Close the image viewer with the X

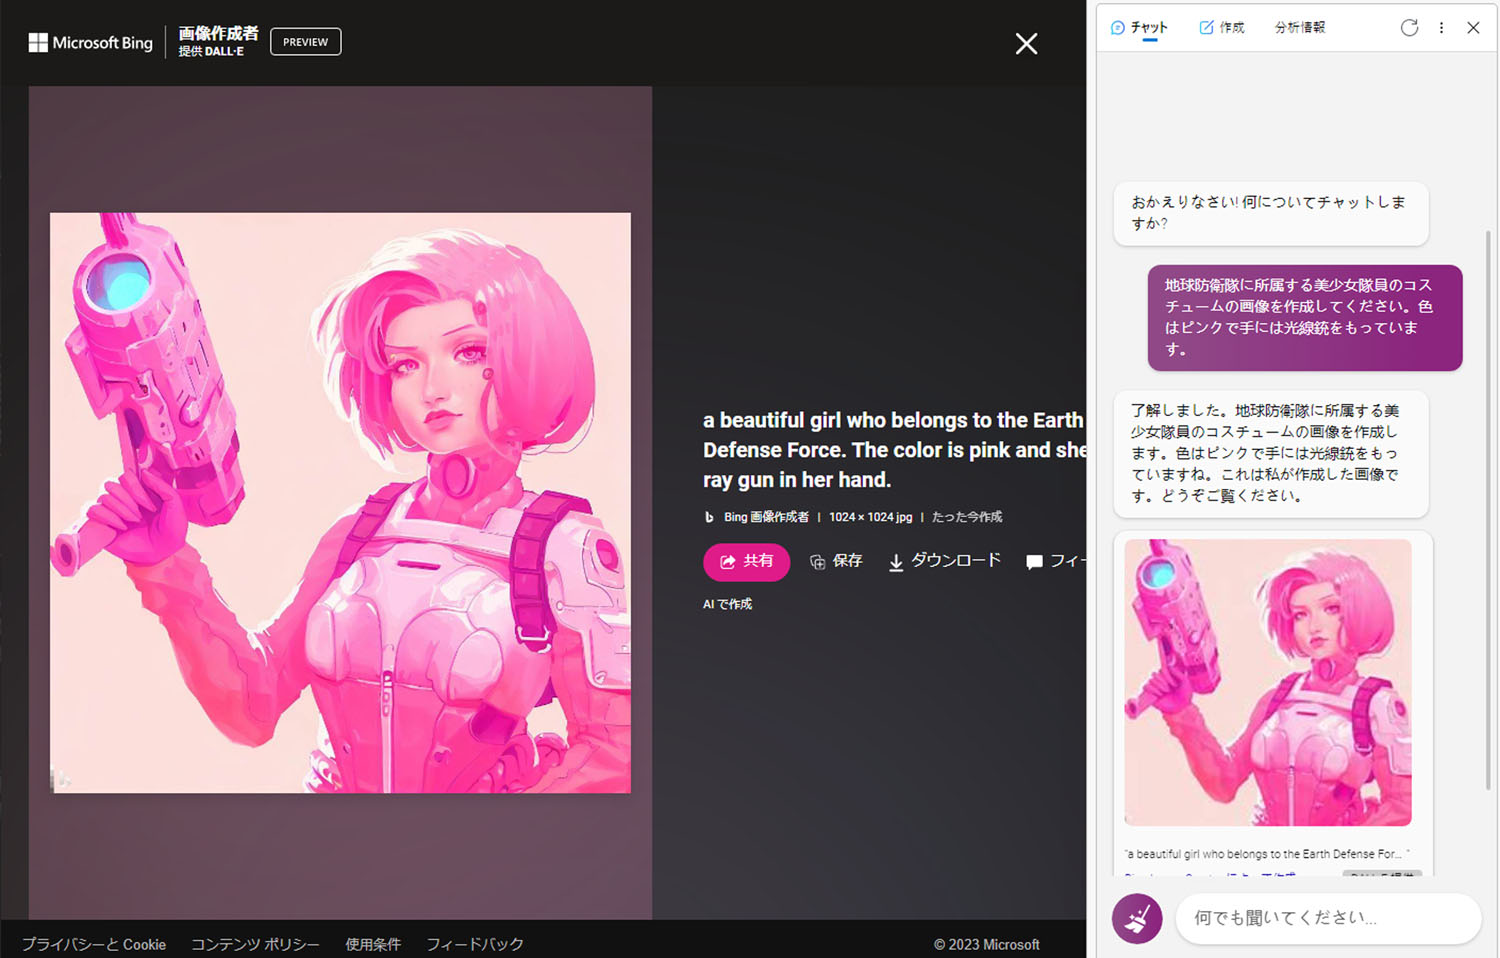1026,44
